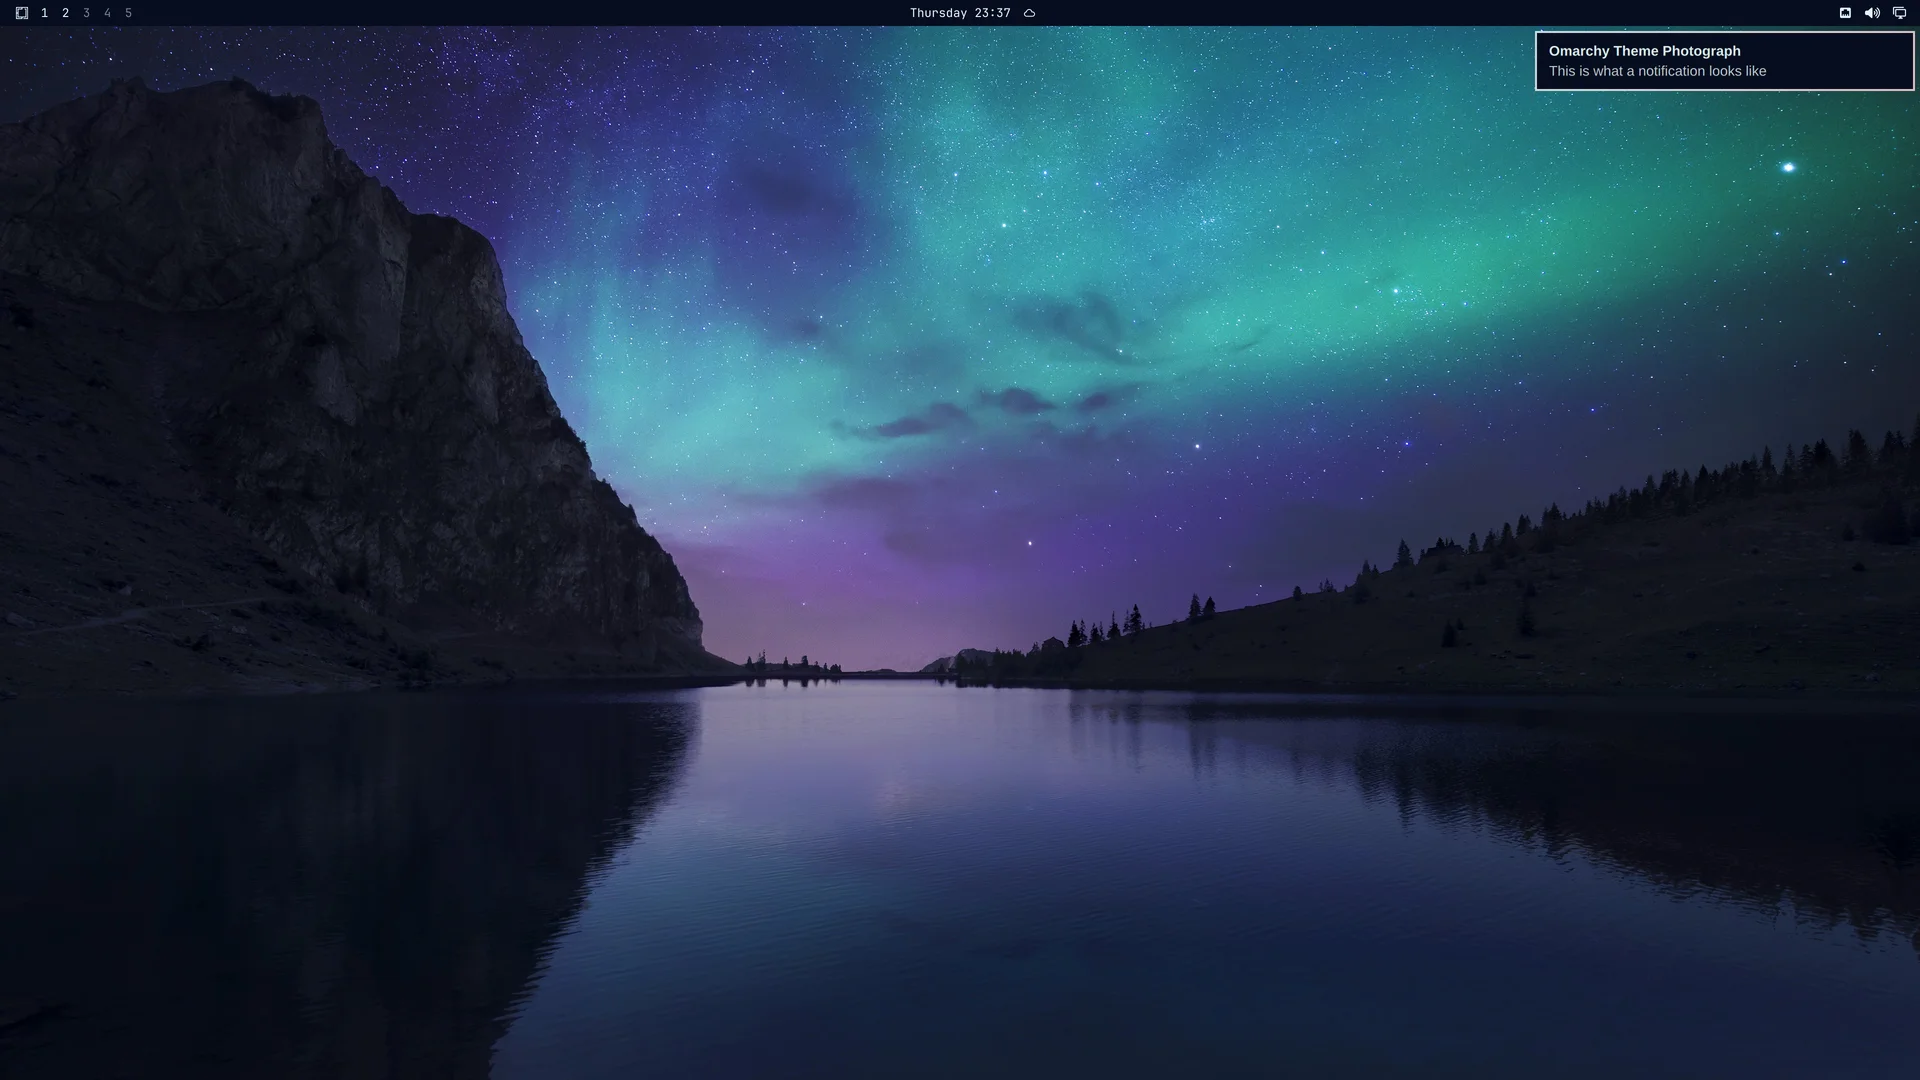Click the lake surface on the wallpaper

960,880
